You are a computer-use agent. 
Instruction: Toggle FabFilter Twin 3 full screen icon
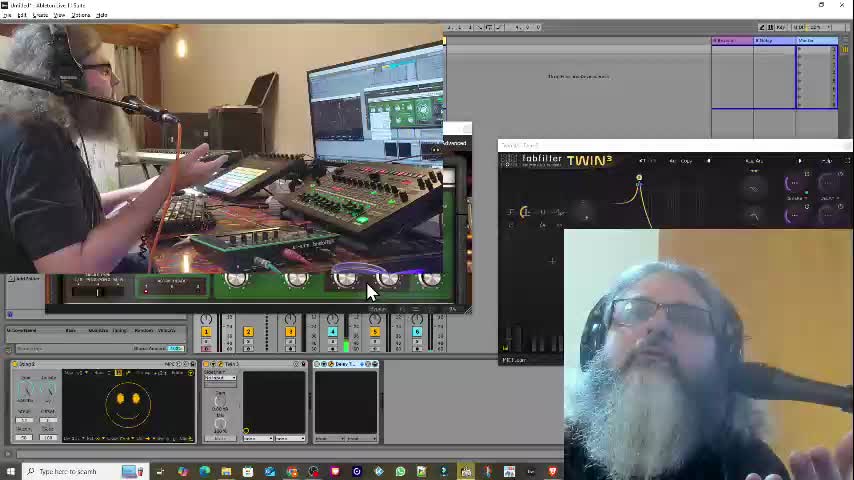tap(847, 161)
